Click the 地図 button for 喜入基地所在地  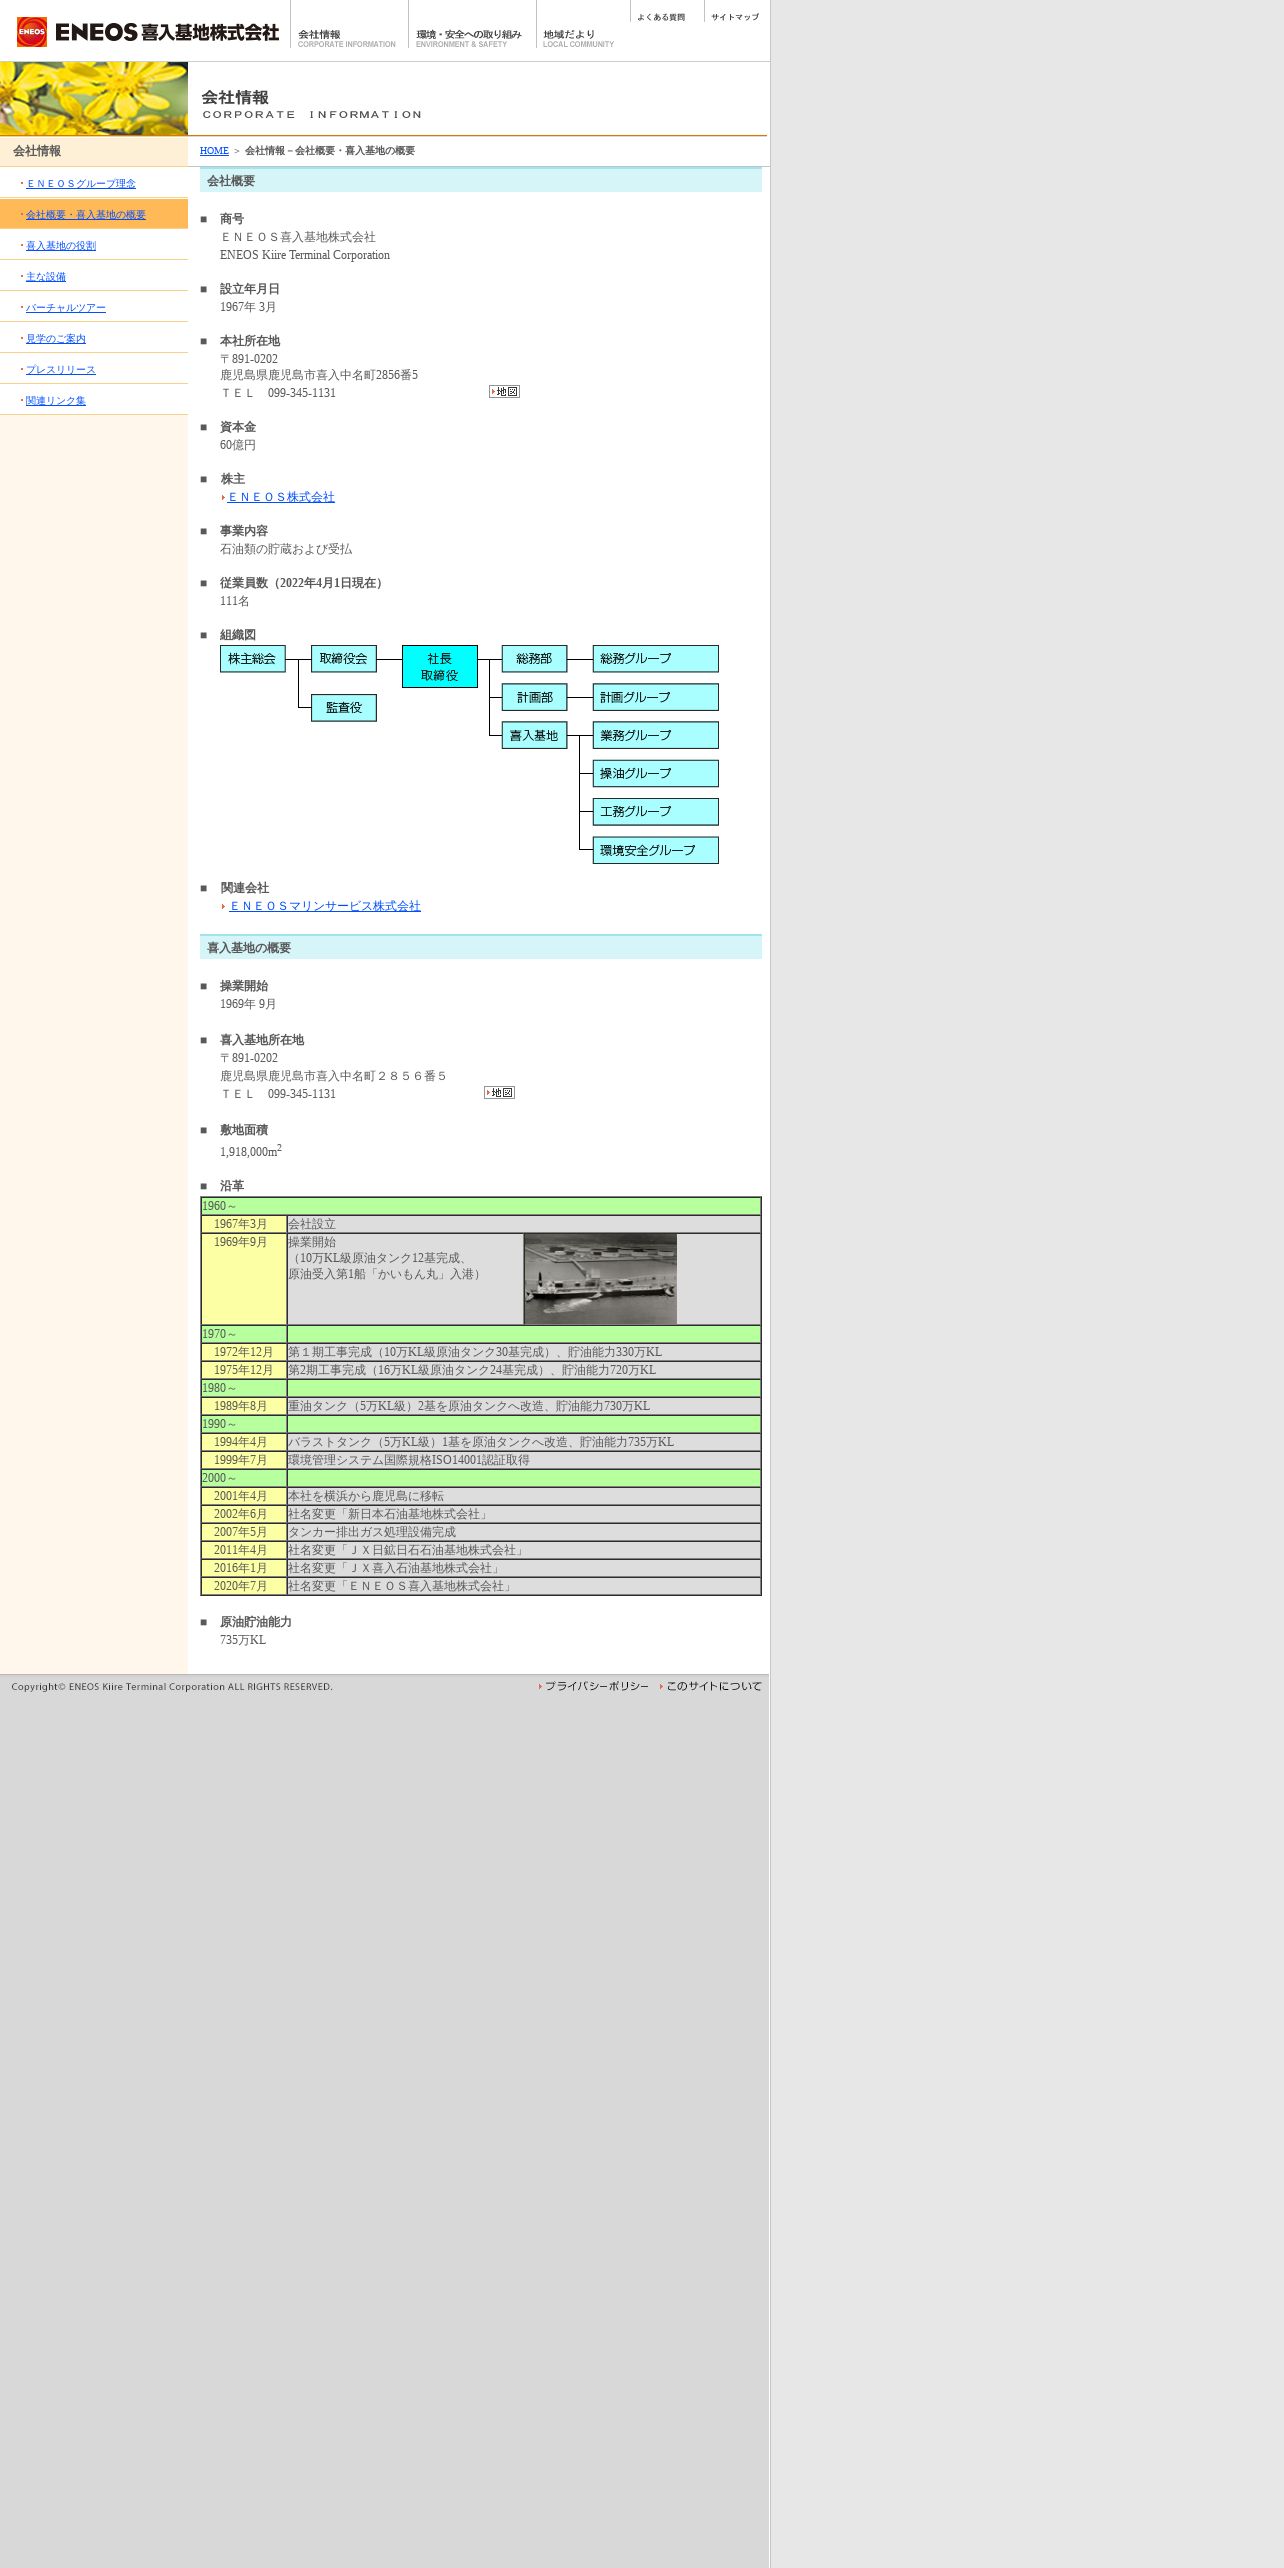click(500, 1093)
